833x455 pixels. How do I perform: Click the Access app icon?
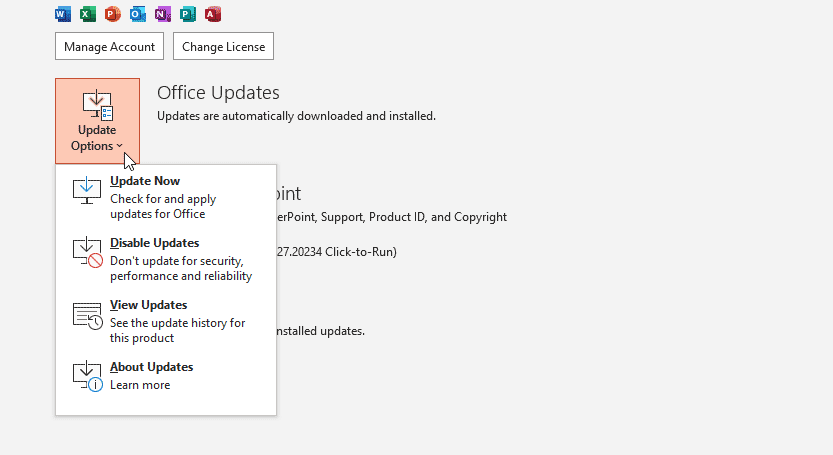[212, 14]
